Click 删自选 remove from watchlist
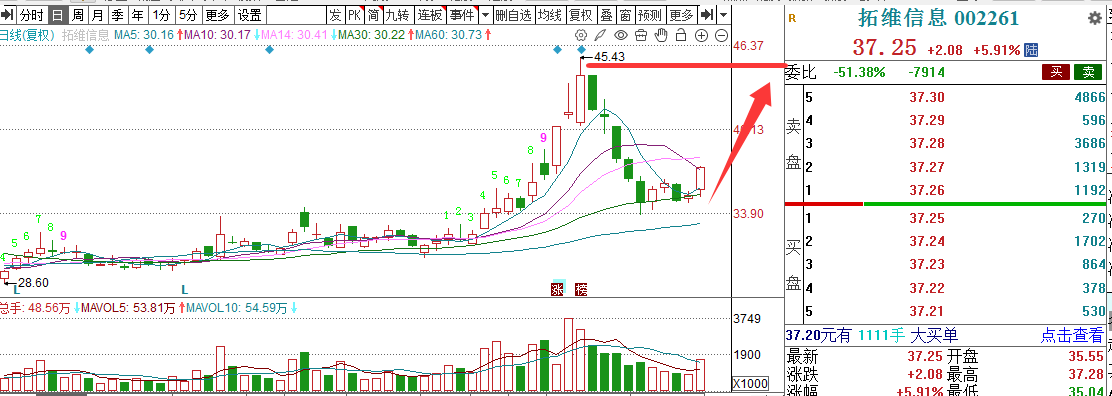The height and width of the screenshot is (396, 1112). pyautogui.click(x=513, y=15)
